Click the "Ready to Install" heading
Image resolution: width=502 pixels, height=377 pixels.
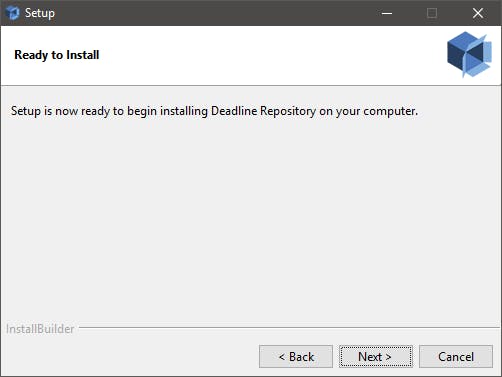(57, 55)
